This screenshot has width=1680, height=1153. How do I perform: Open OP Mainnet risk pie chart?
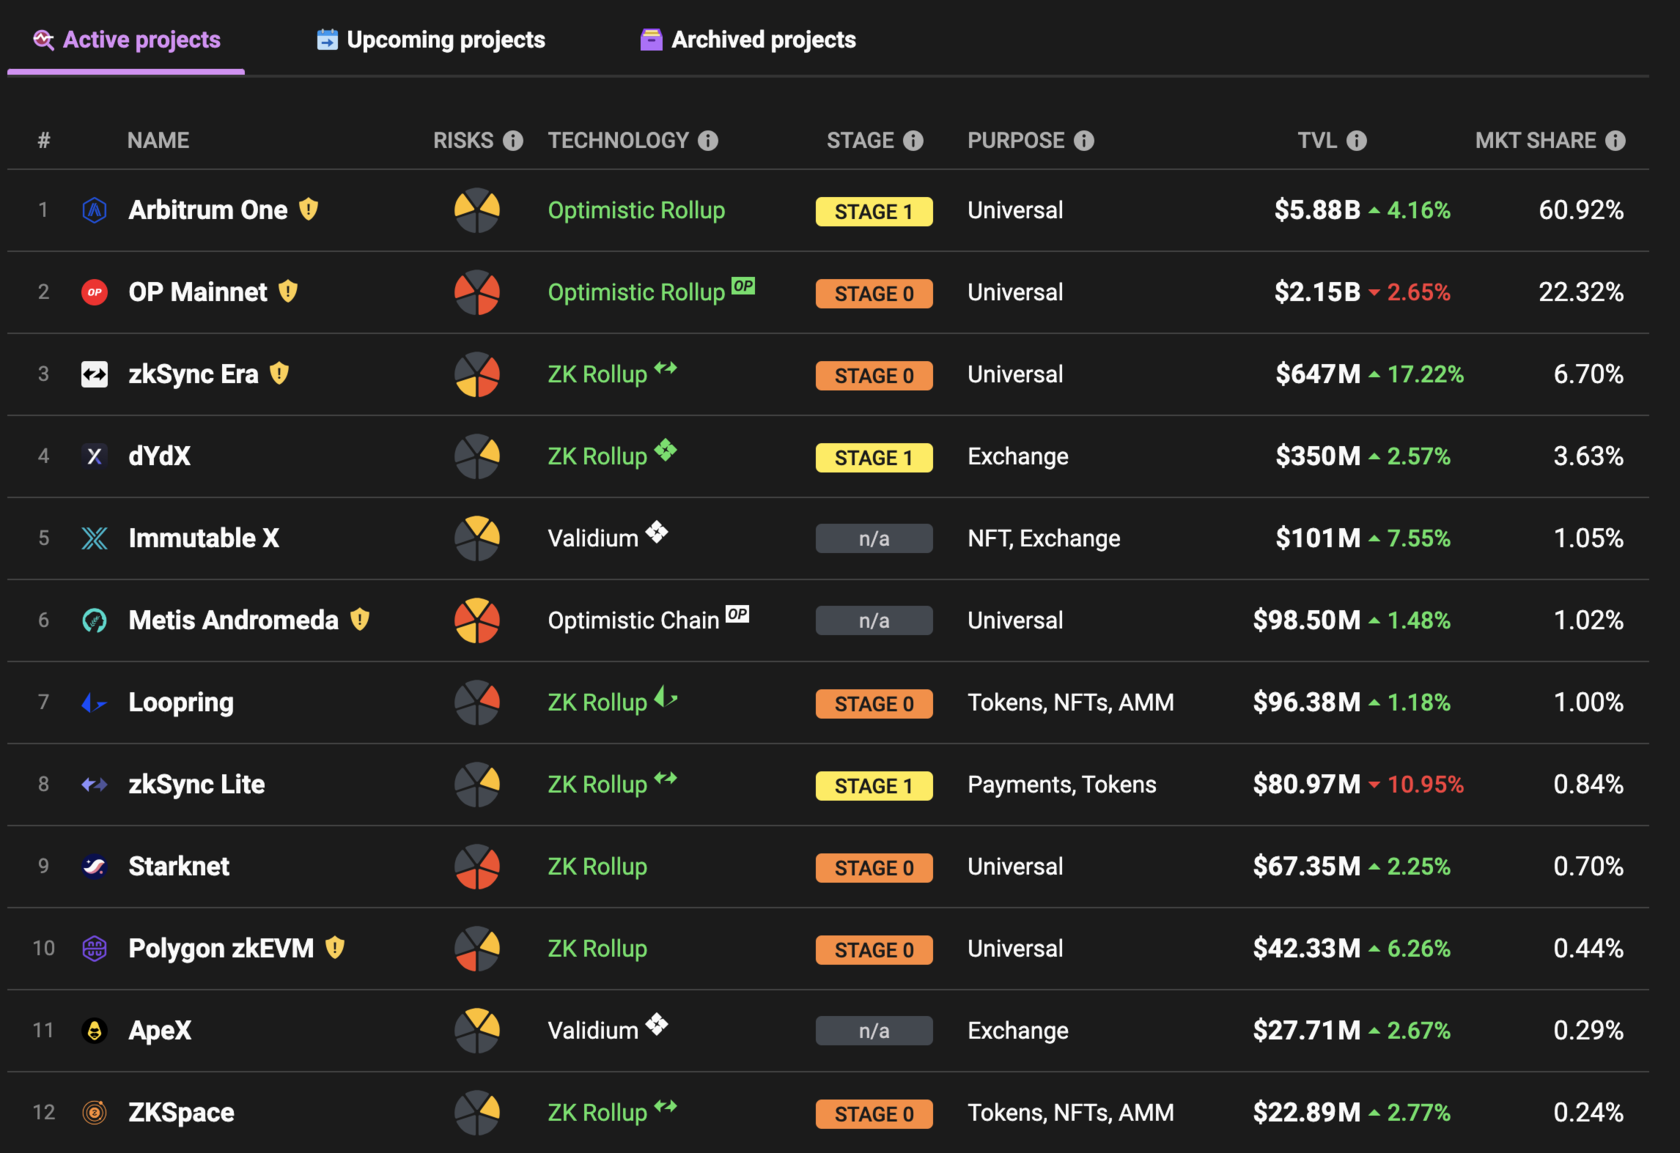point(477,292)
